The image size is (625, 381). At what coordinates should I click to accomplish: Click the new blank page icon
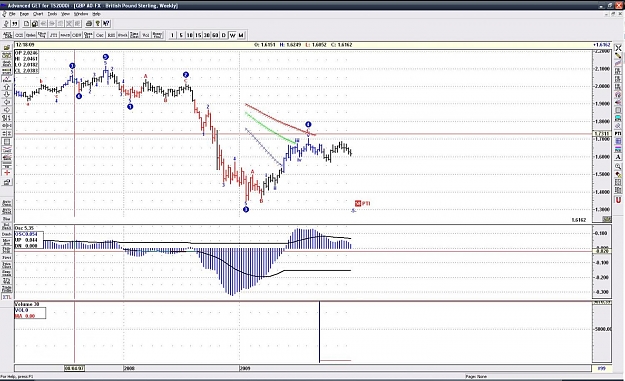click(26, 24)
